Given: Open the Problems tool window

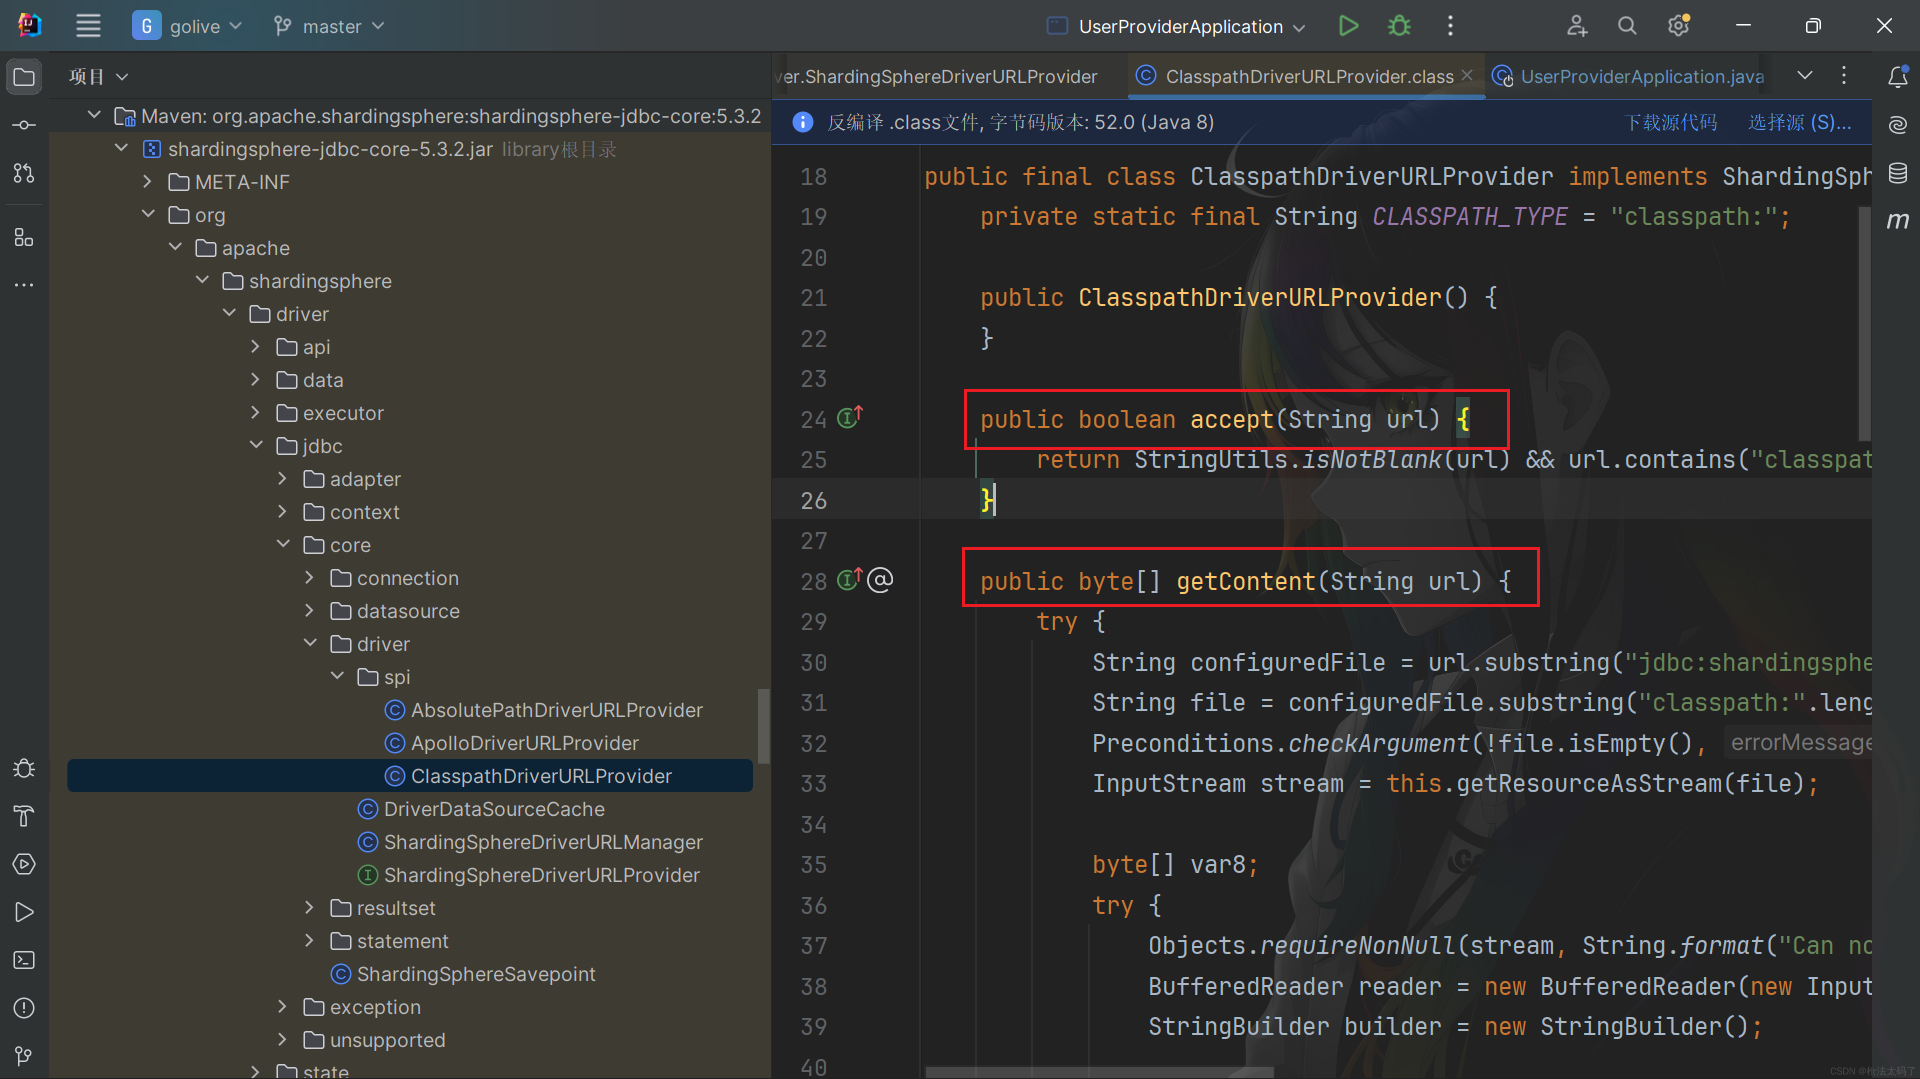Looking at the screenshot, I should tap(24, 1008).
